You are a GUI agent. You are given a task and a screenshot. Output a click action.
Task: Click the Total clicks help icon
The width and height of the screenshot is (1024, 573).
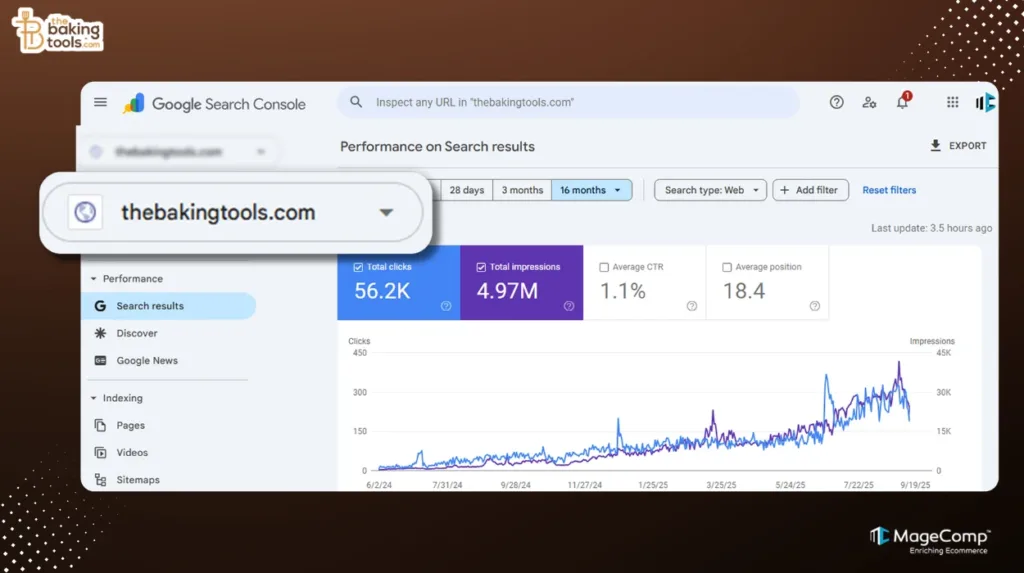click(446, 306)
